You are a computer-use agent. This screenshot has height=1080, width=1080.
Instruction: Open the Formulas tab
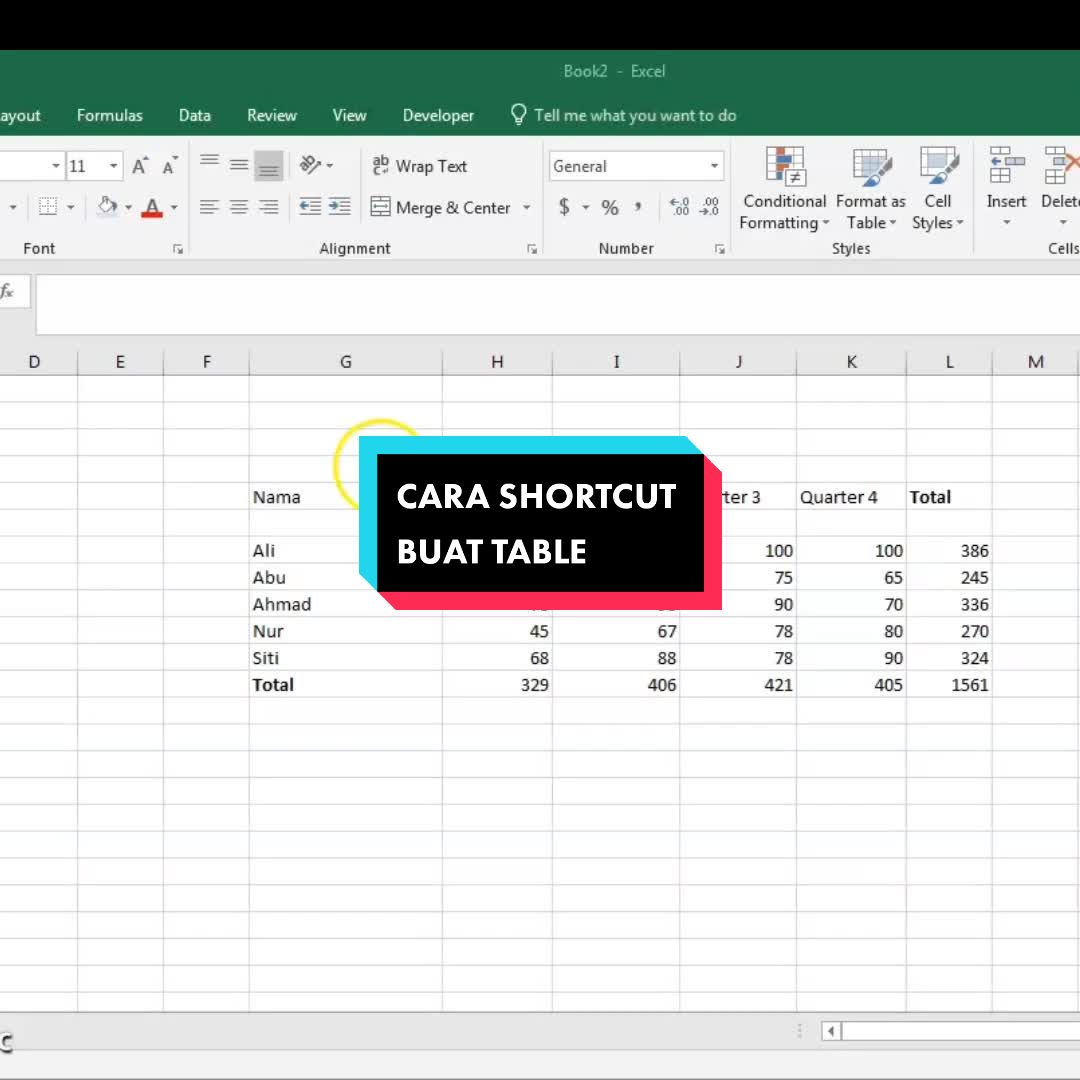110,116
